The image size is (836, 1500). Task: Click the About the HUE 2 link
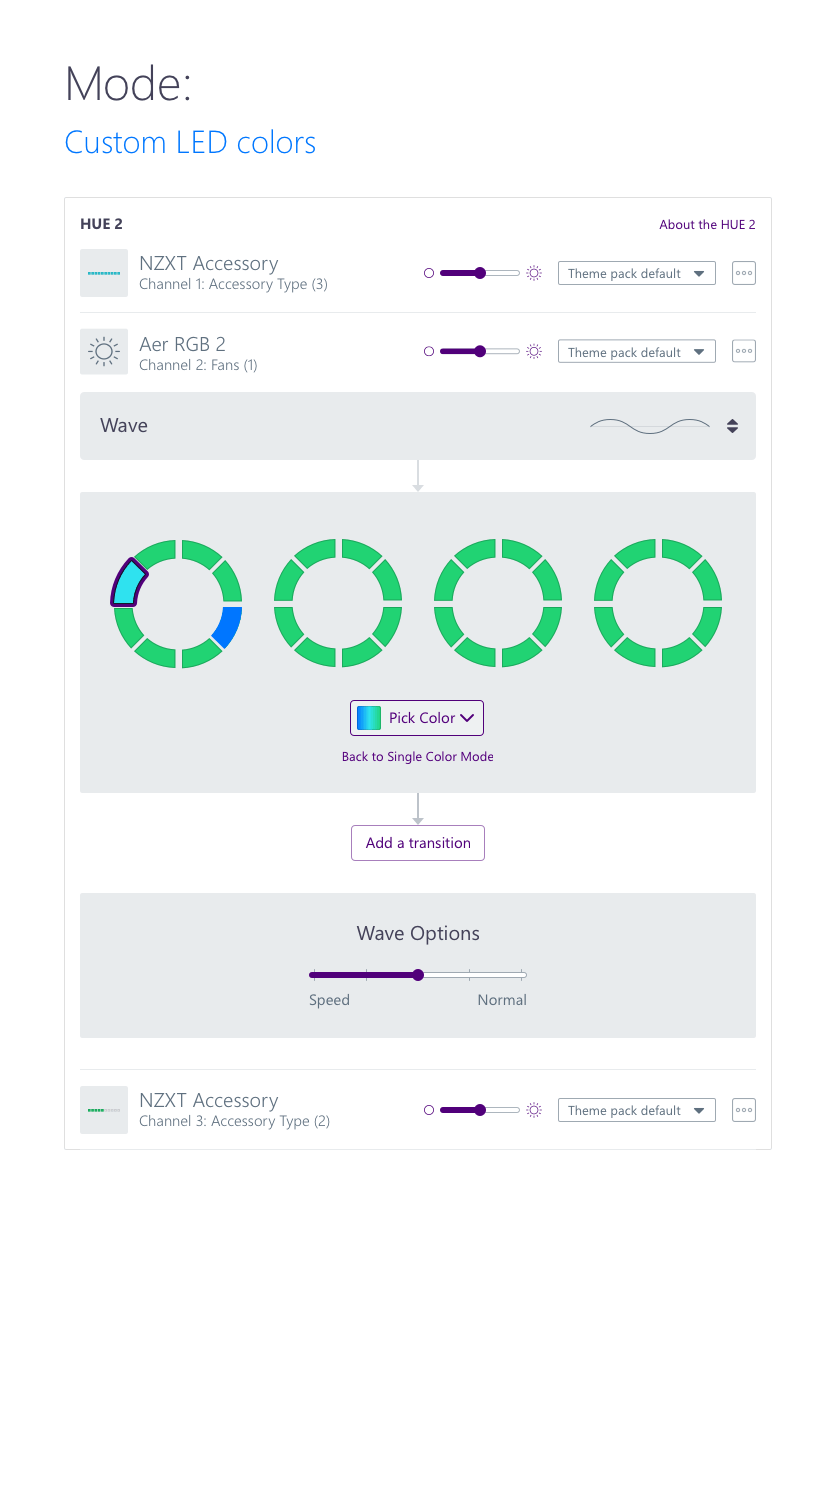click(x=707, y=225)
